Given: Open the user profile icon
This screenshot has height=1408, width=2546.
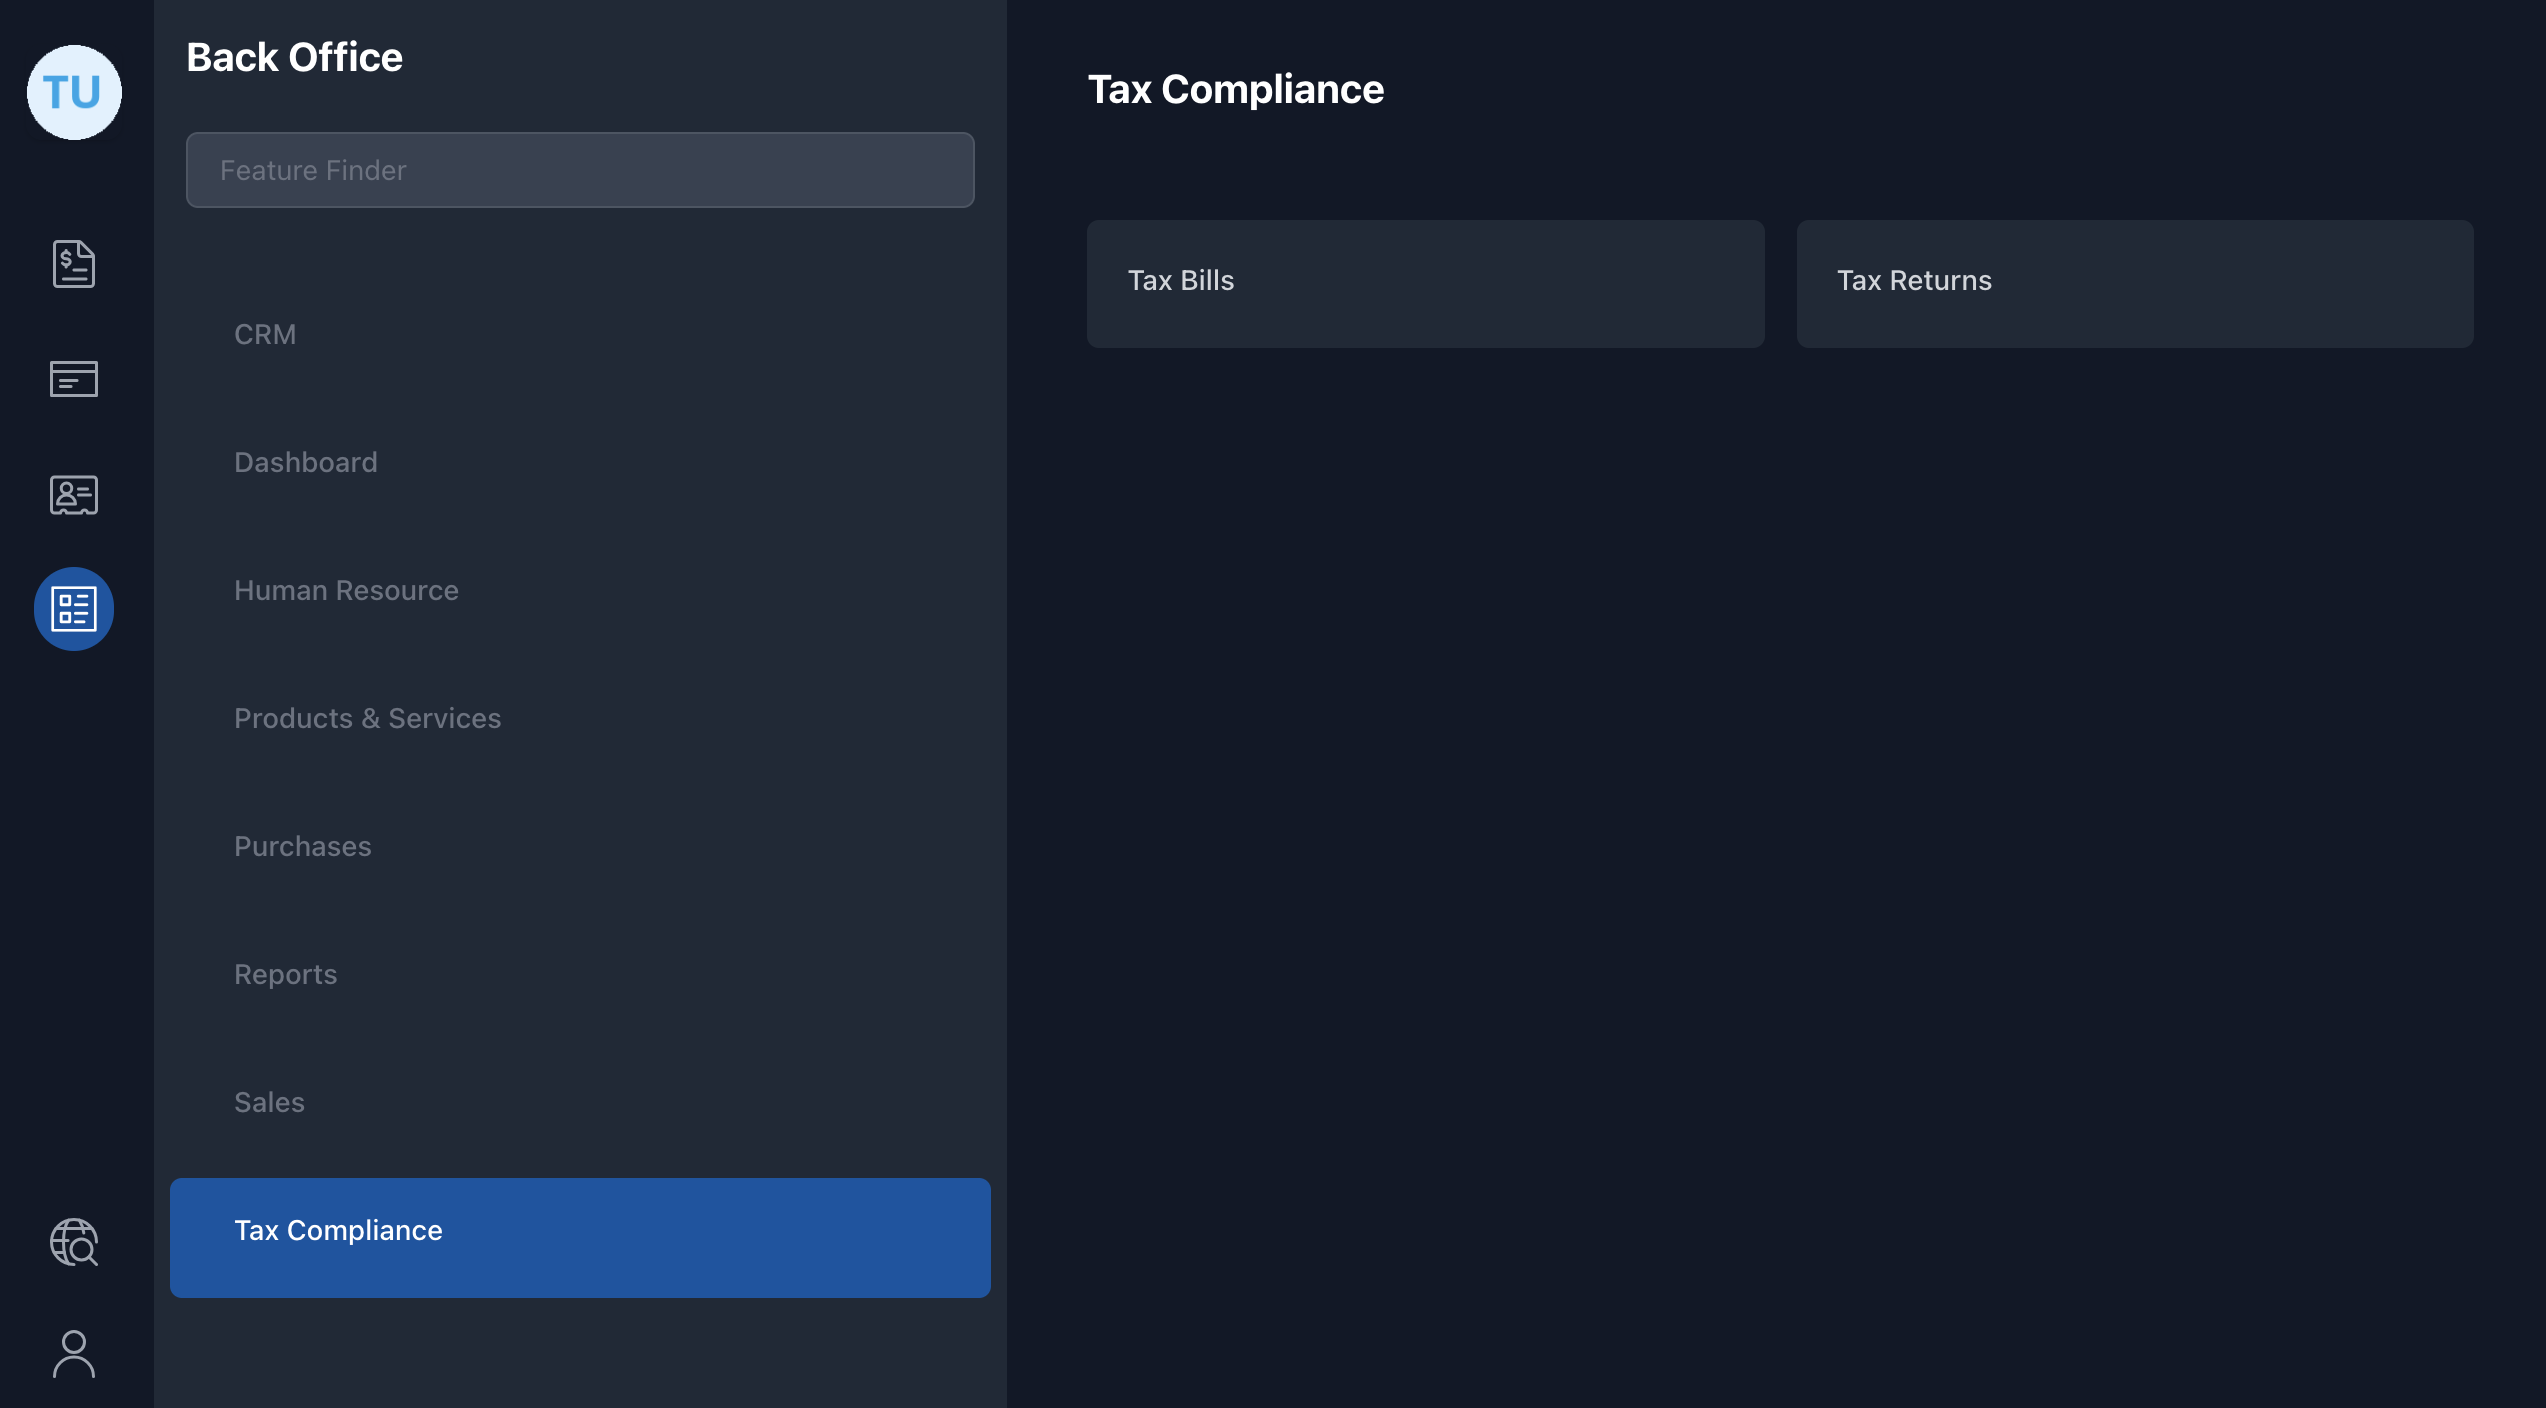Looking at the screenshot, I should pyautogui.click(x=74, y=1354).
